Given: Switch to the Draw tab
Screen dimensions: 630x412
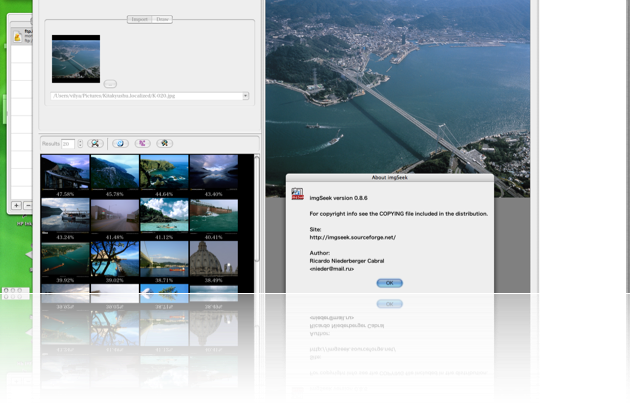Looking at the screenshot, I should (160, 19).
